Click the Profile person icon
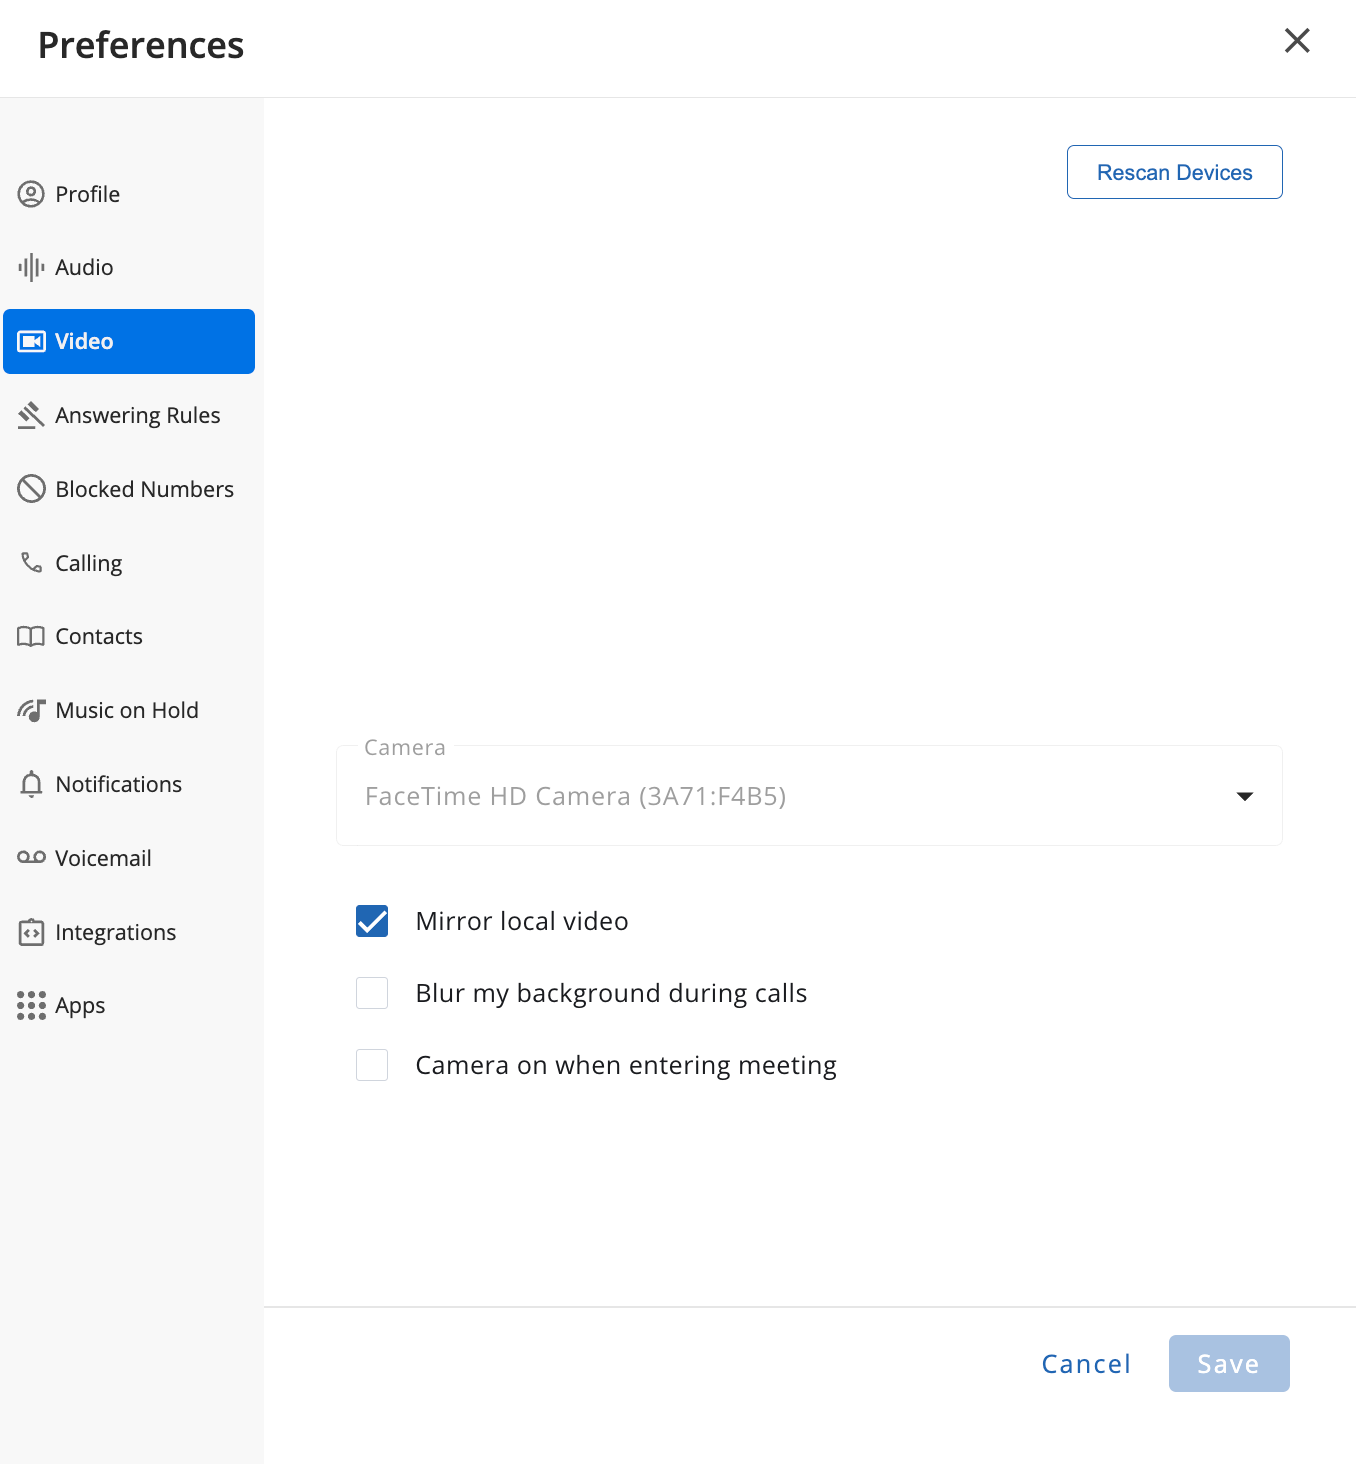The height and width of the screenshot is (1464, 1356). coord(31,194)
